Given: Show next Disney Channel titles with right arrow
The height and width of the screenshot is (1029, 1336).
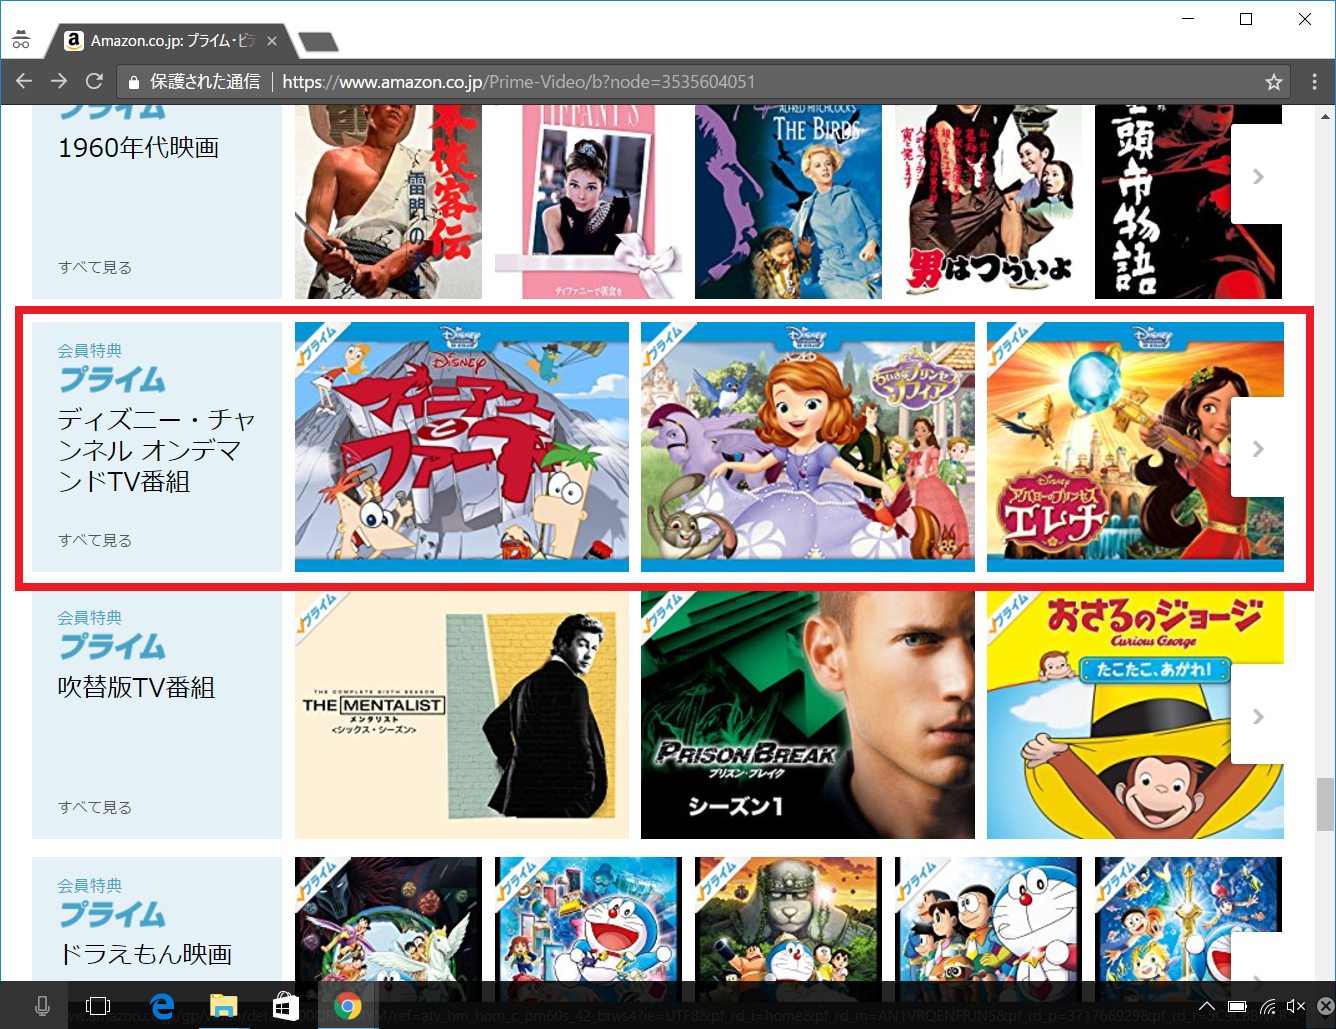Looking at the screenshot, I should click(x=1257, y=448).
